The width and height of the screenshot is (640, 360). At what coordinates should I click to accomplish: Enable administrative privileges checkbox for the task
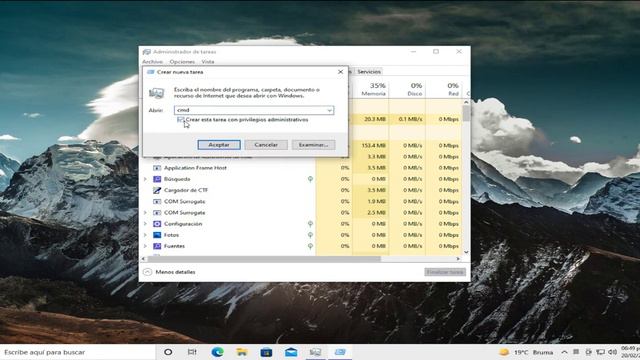click(181, 120)
